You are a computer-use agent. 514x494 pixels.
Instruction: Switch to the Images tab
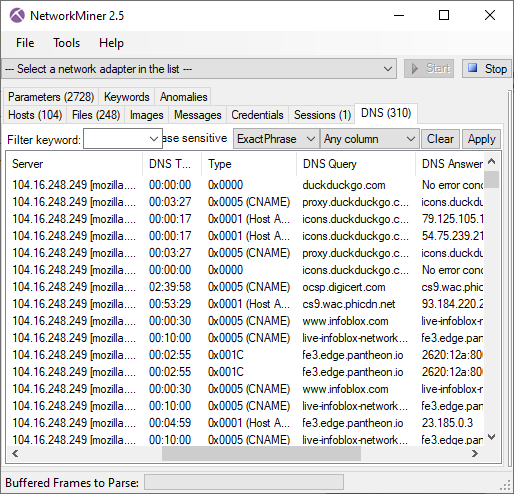coord(147,115)
